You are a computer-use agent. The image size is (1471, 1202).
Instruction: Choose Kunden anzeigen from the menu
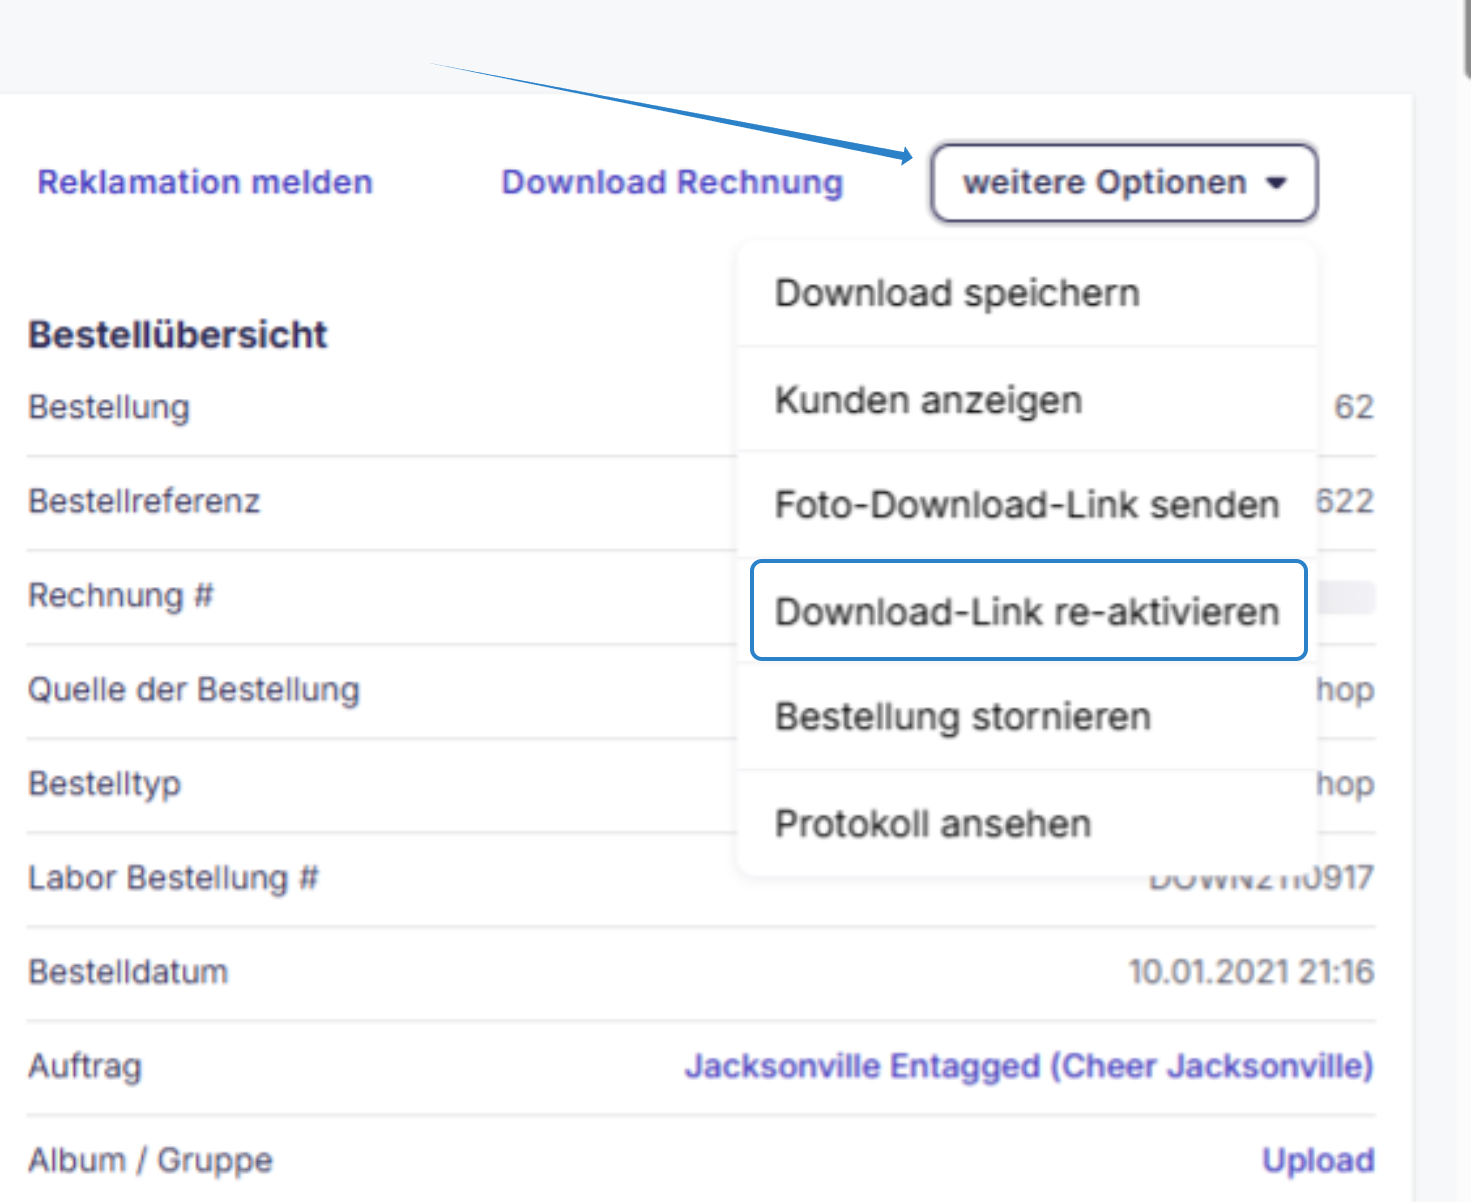(x=1027, y=400)
